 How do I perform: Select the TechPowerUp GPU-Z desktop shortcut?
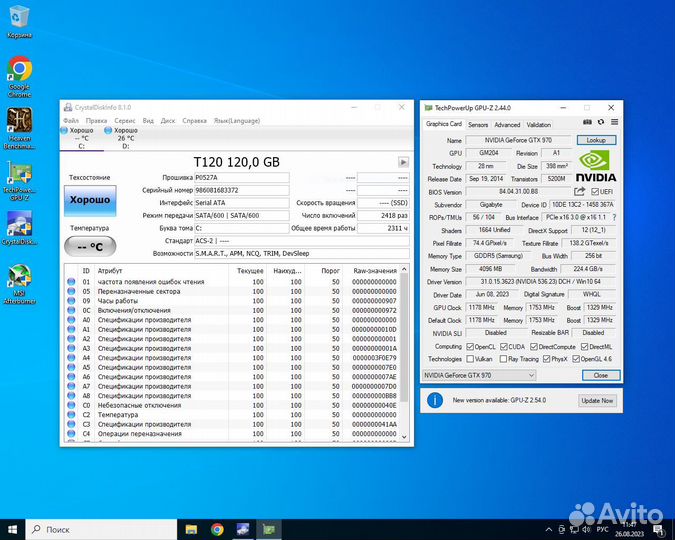pos(19,180)
